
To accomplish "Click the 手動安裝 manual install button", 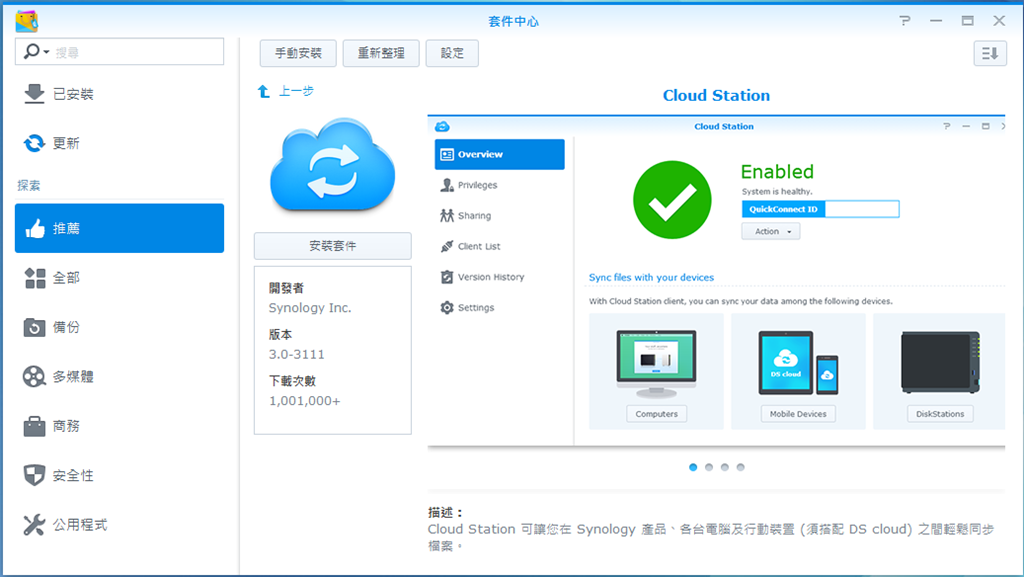I will coord(298,53).
